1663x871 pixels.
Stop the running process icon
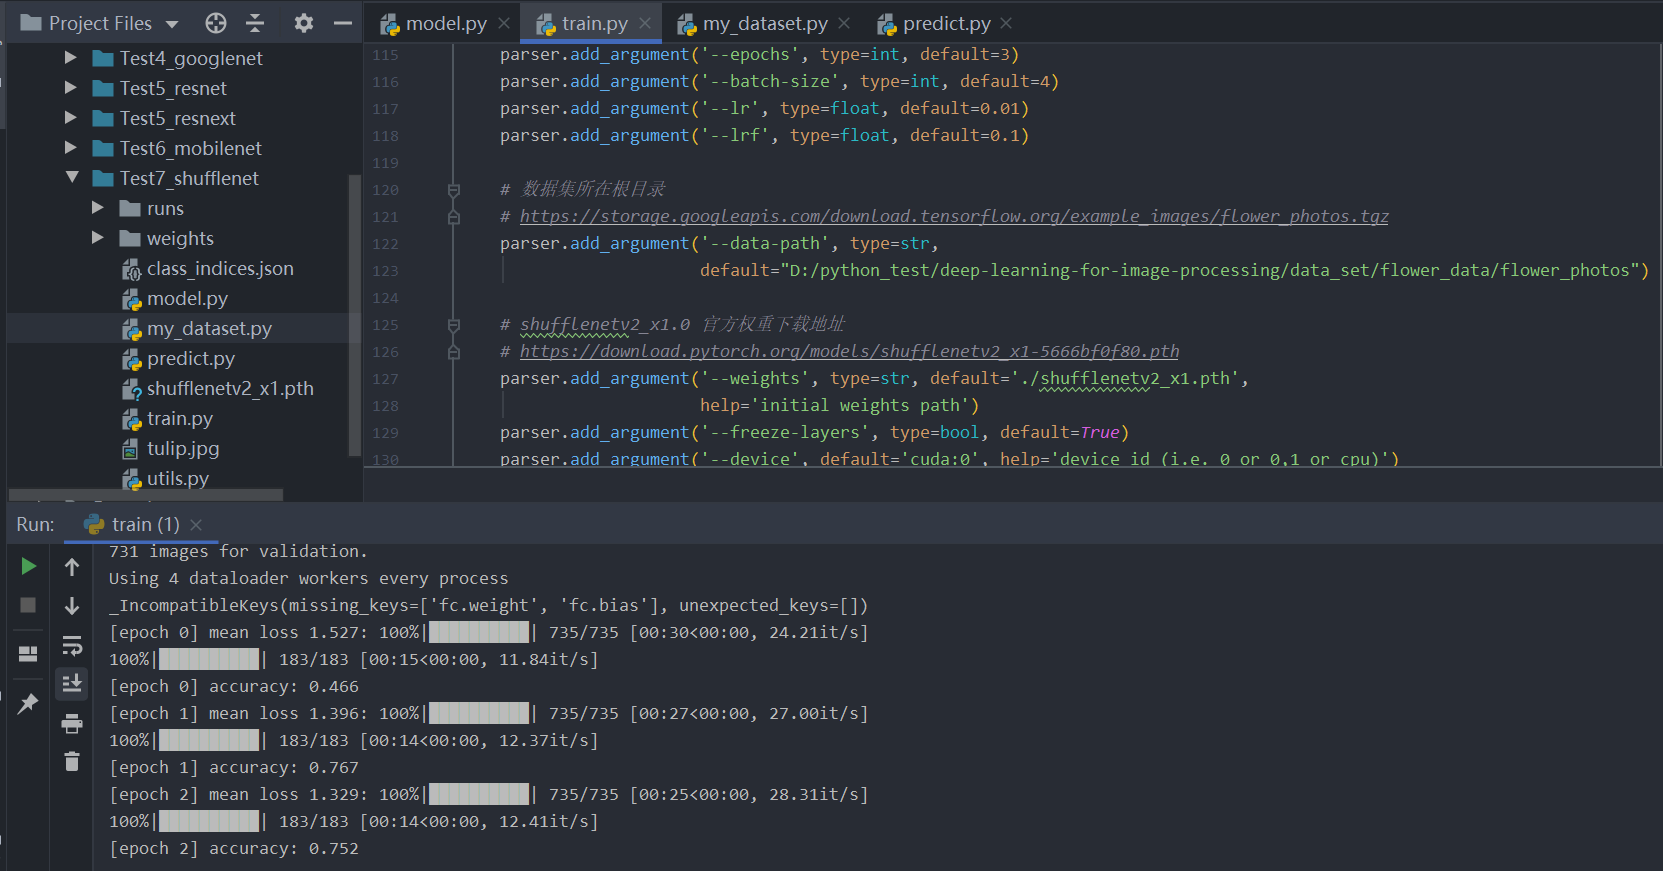coord(28,605)
